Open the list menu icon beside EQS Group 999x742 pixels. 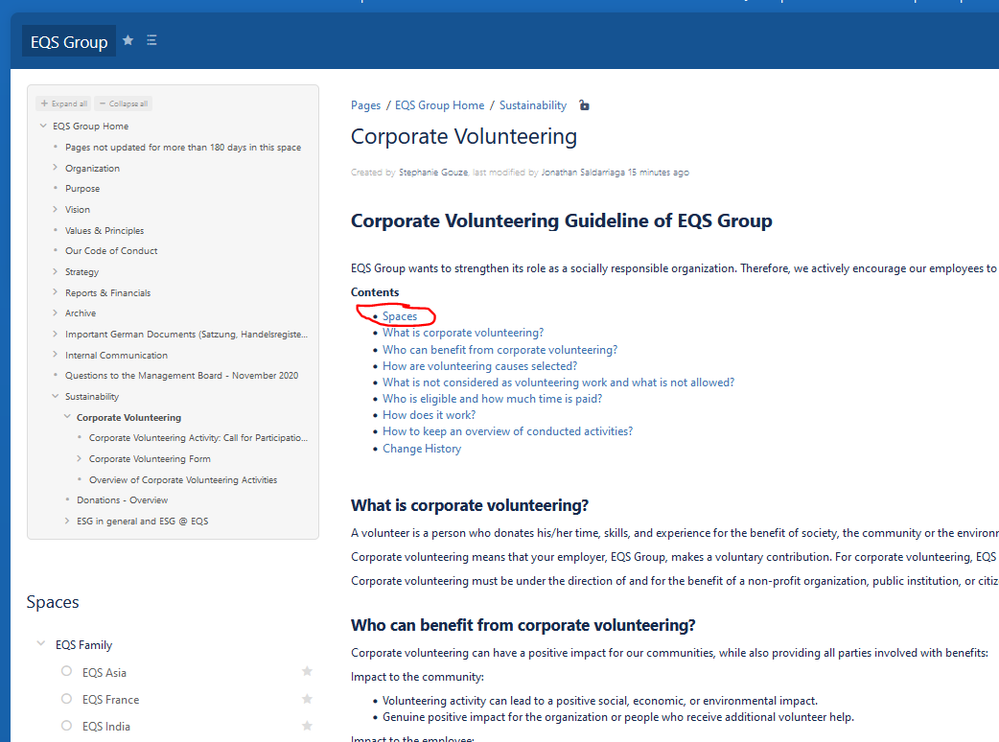click(152, 41)
